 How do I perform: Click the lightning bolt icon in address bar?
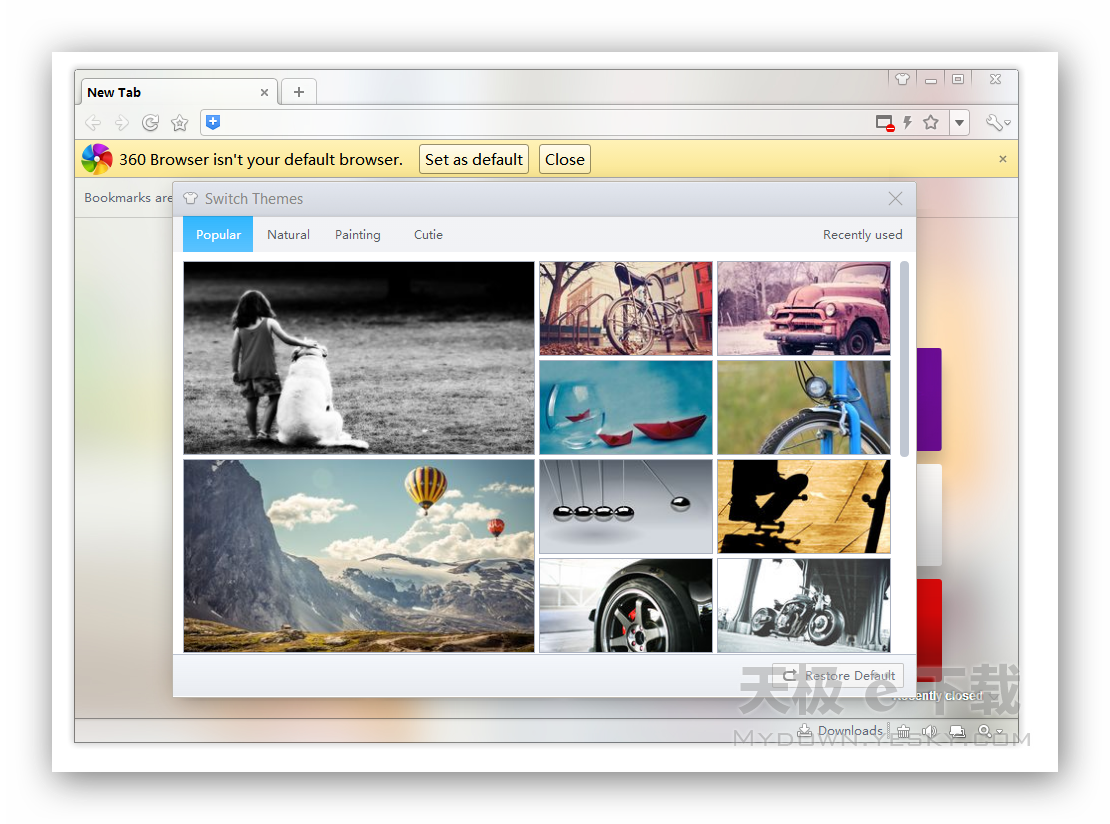pos(907,123)
